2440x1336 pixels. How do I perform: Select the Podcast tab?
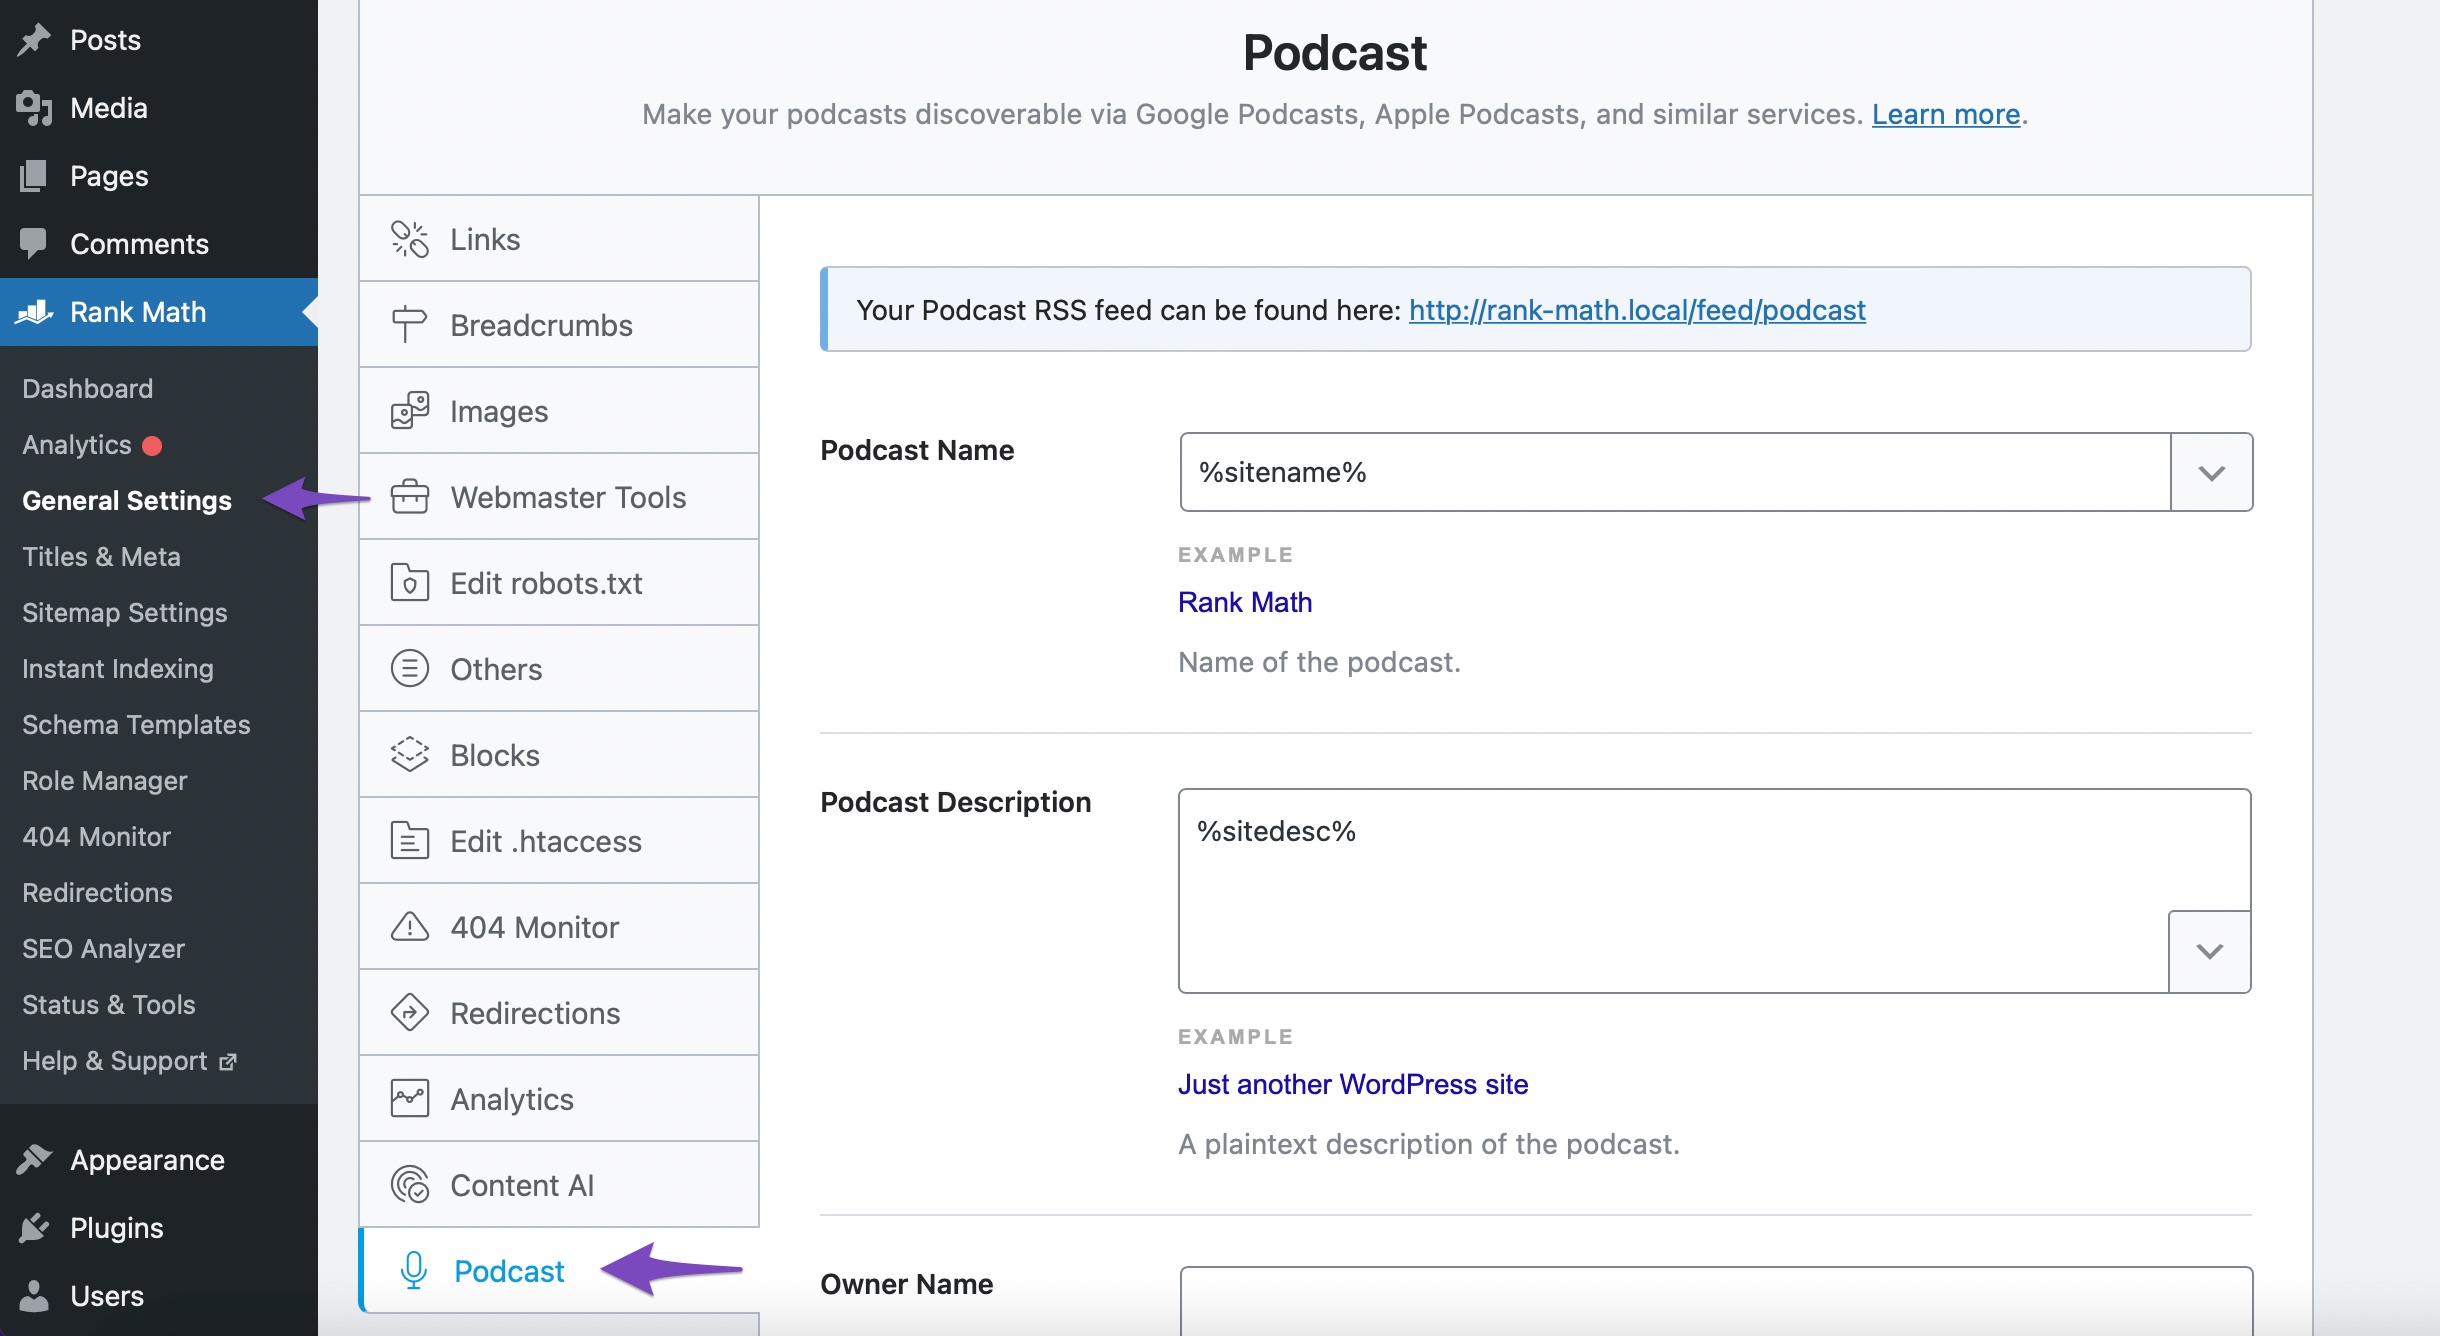559,1271
